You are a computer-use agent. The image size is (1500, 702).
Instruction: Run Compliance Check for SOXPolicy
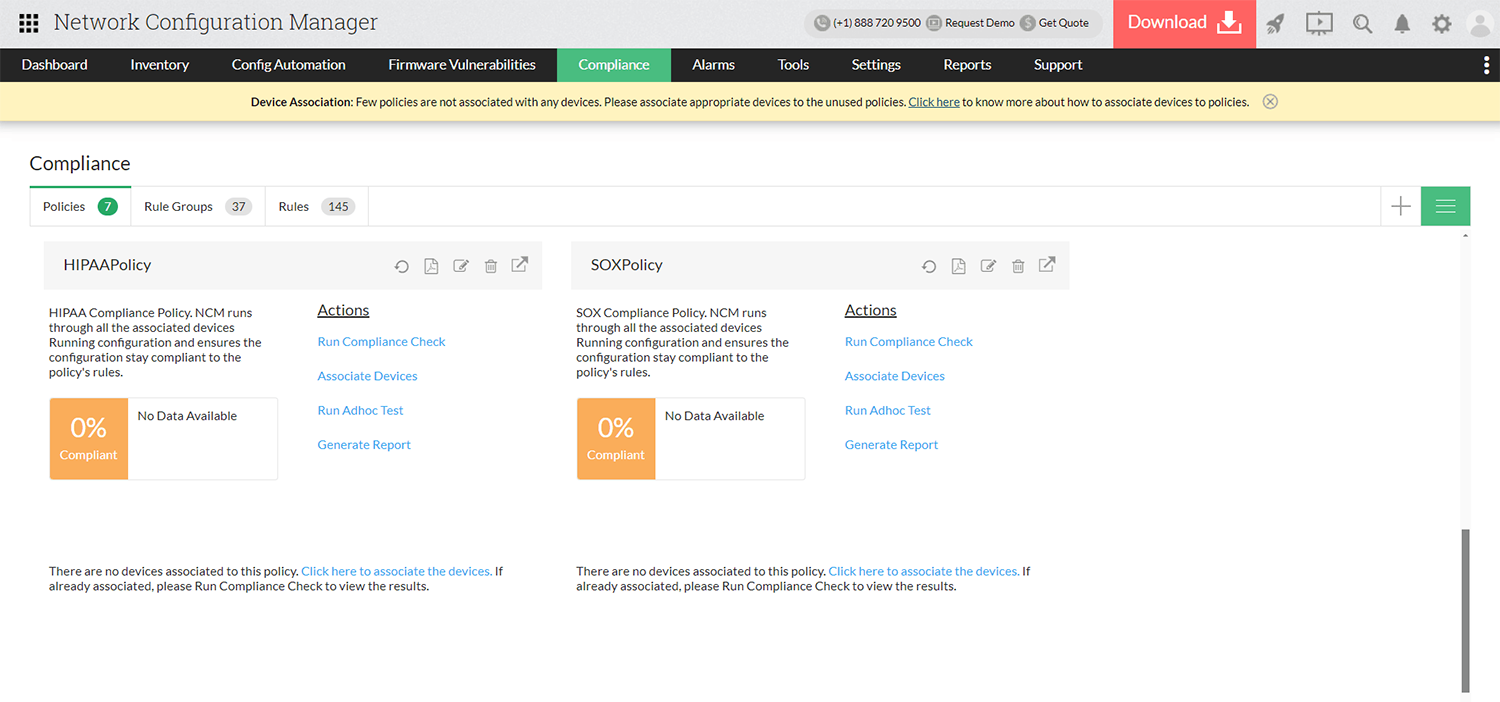tap(908, 341)
